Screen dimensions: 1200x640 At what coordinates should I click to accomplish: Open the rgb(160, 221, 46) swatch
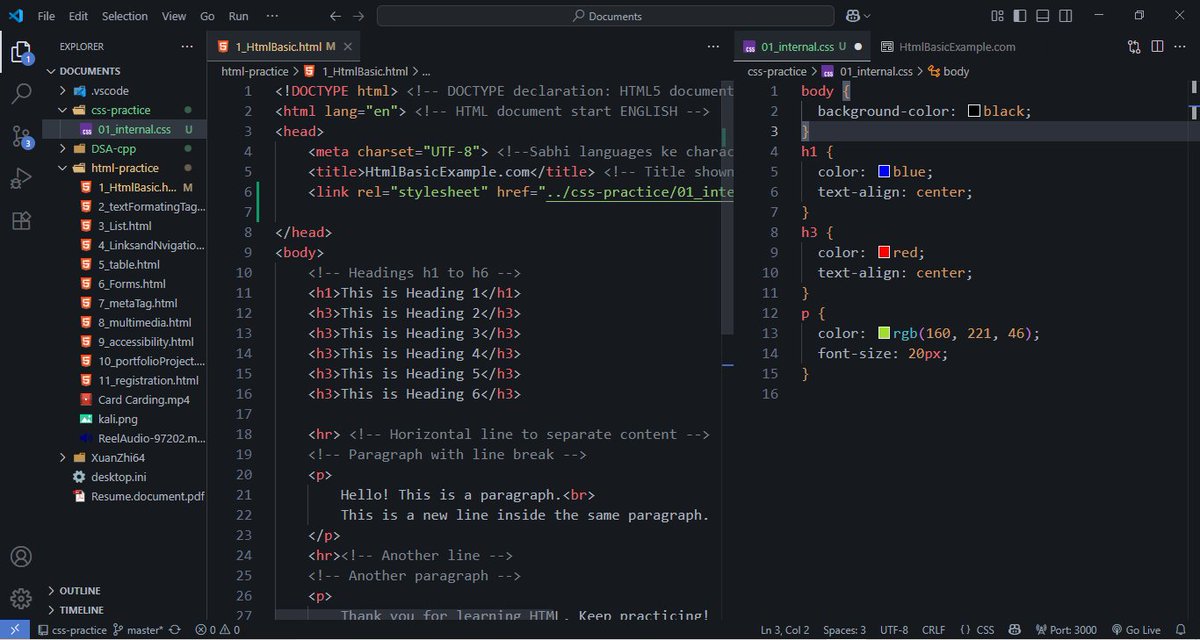click(884, 333)
